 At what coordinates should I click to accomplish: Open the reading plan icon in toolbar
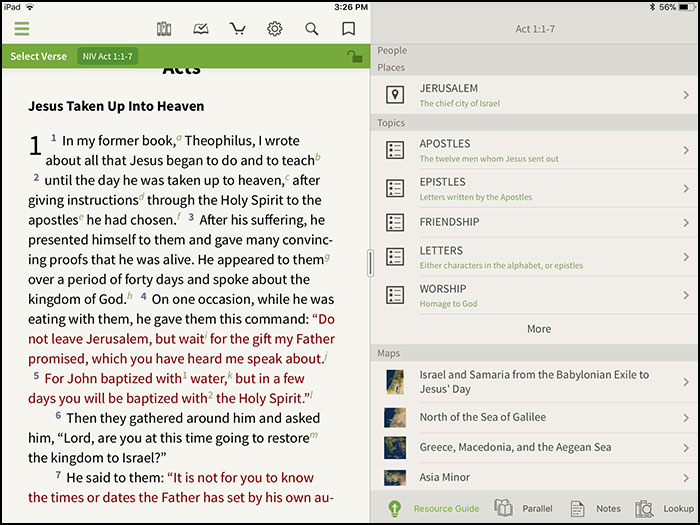pos(201,29)
